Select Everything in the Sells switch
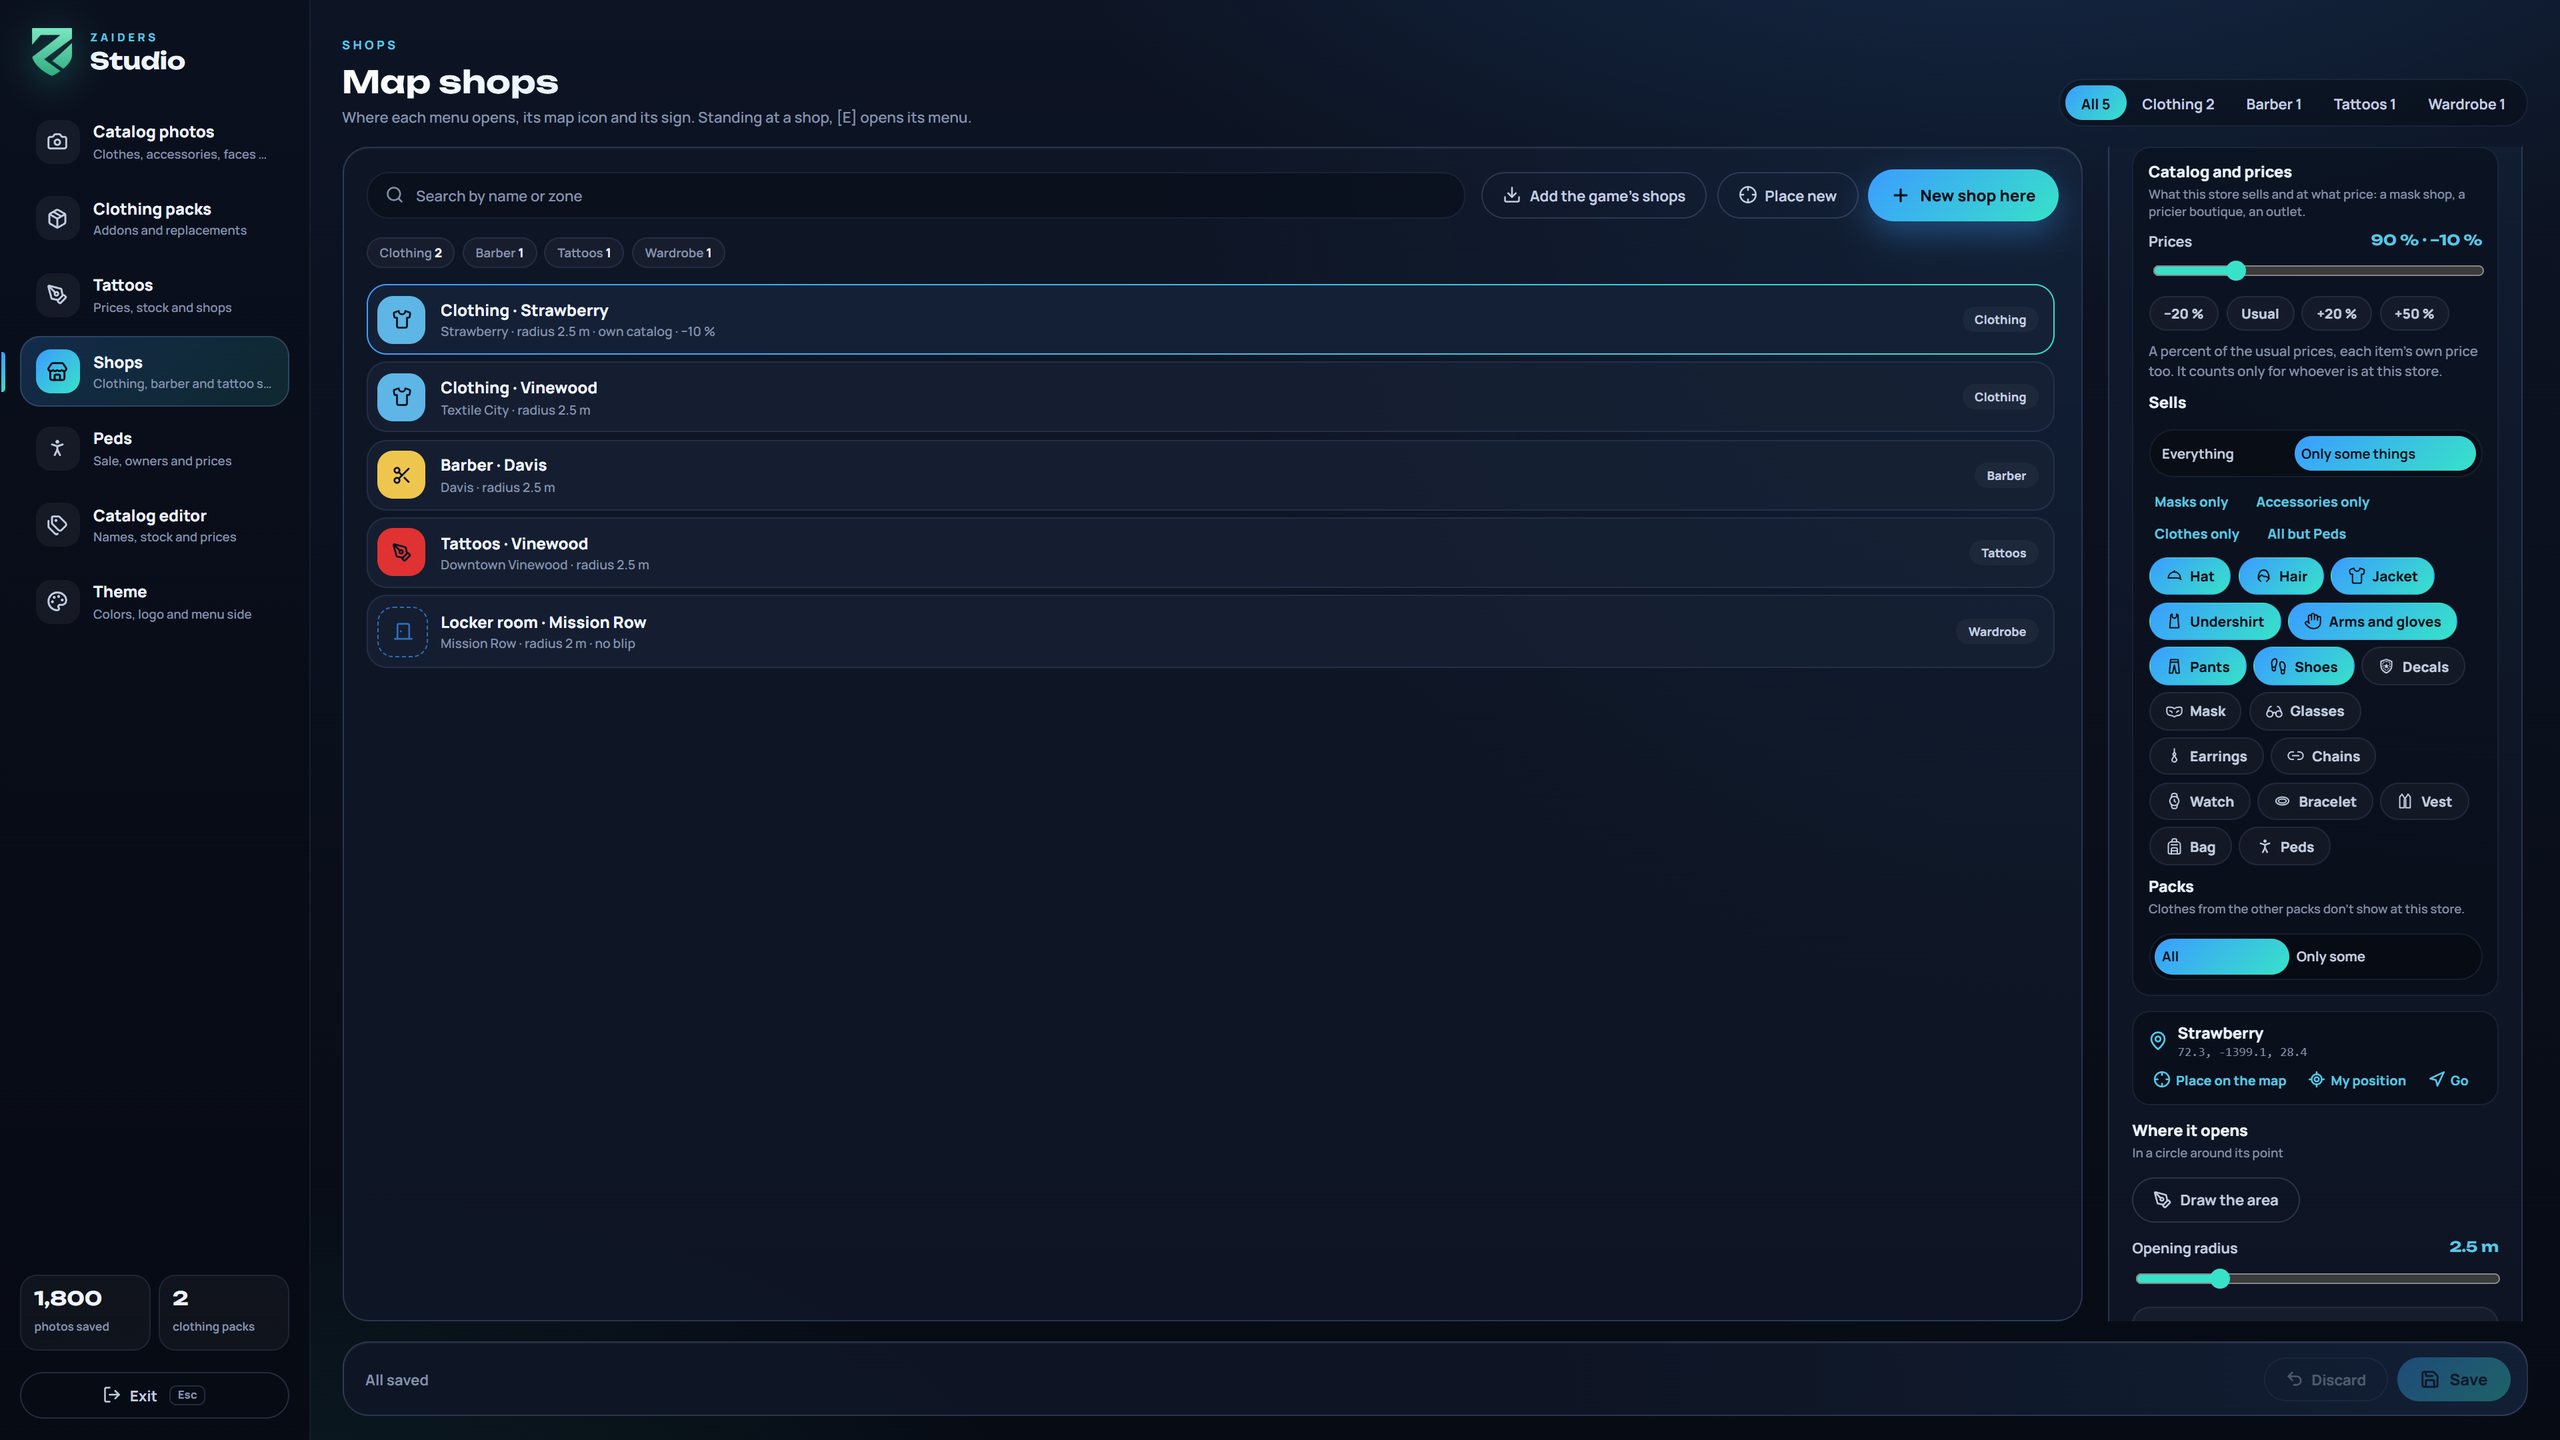Image resolution: width=2560 pixels, height=1440 pixels. coord(2223,454)
